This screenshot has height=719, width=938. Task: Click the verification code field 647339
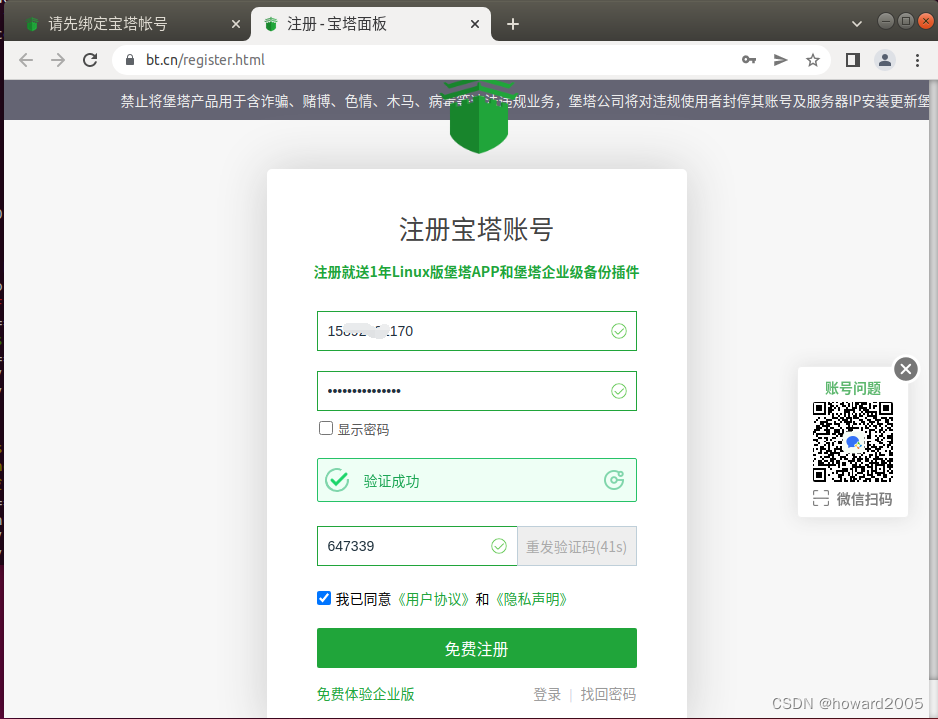coord(417,546)
